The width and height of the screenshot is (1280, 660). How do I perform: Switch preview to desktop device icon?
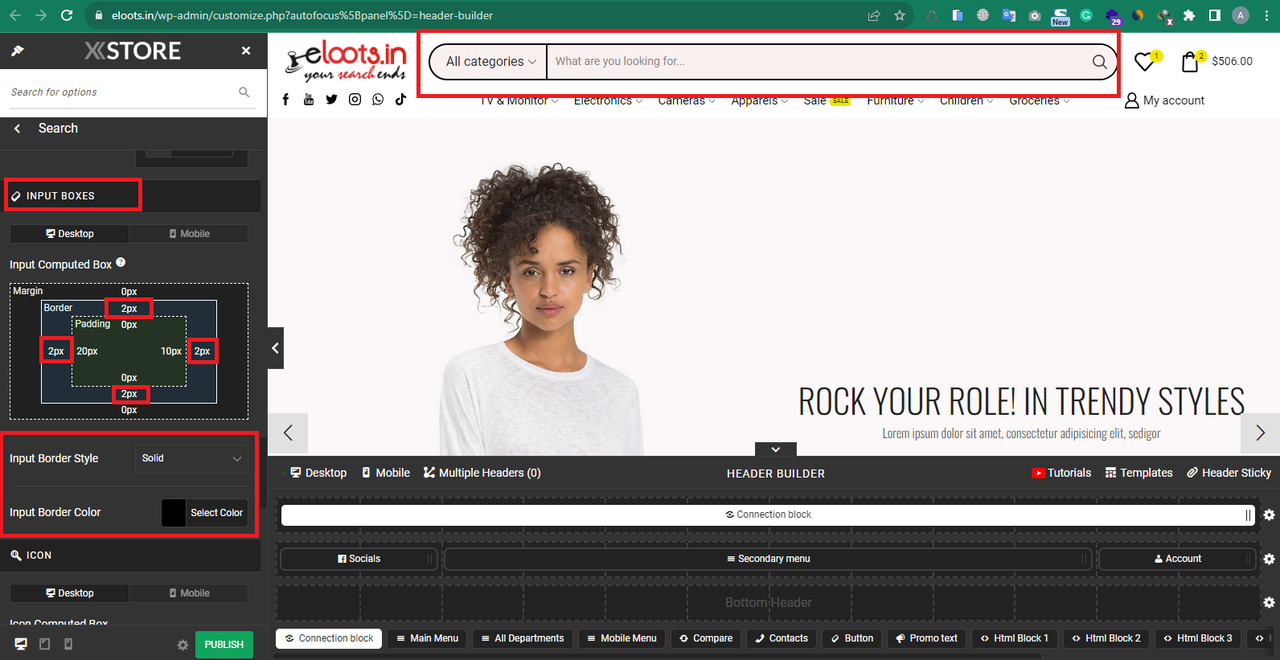[x=21, y=644]
